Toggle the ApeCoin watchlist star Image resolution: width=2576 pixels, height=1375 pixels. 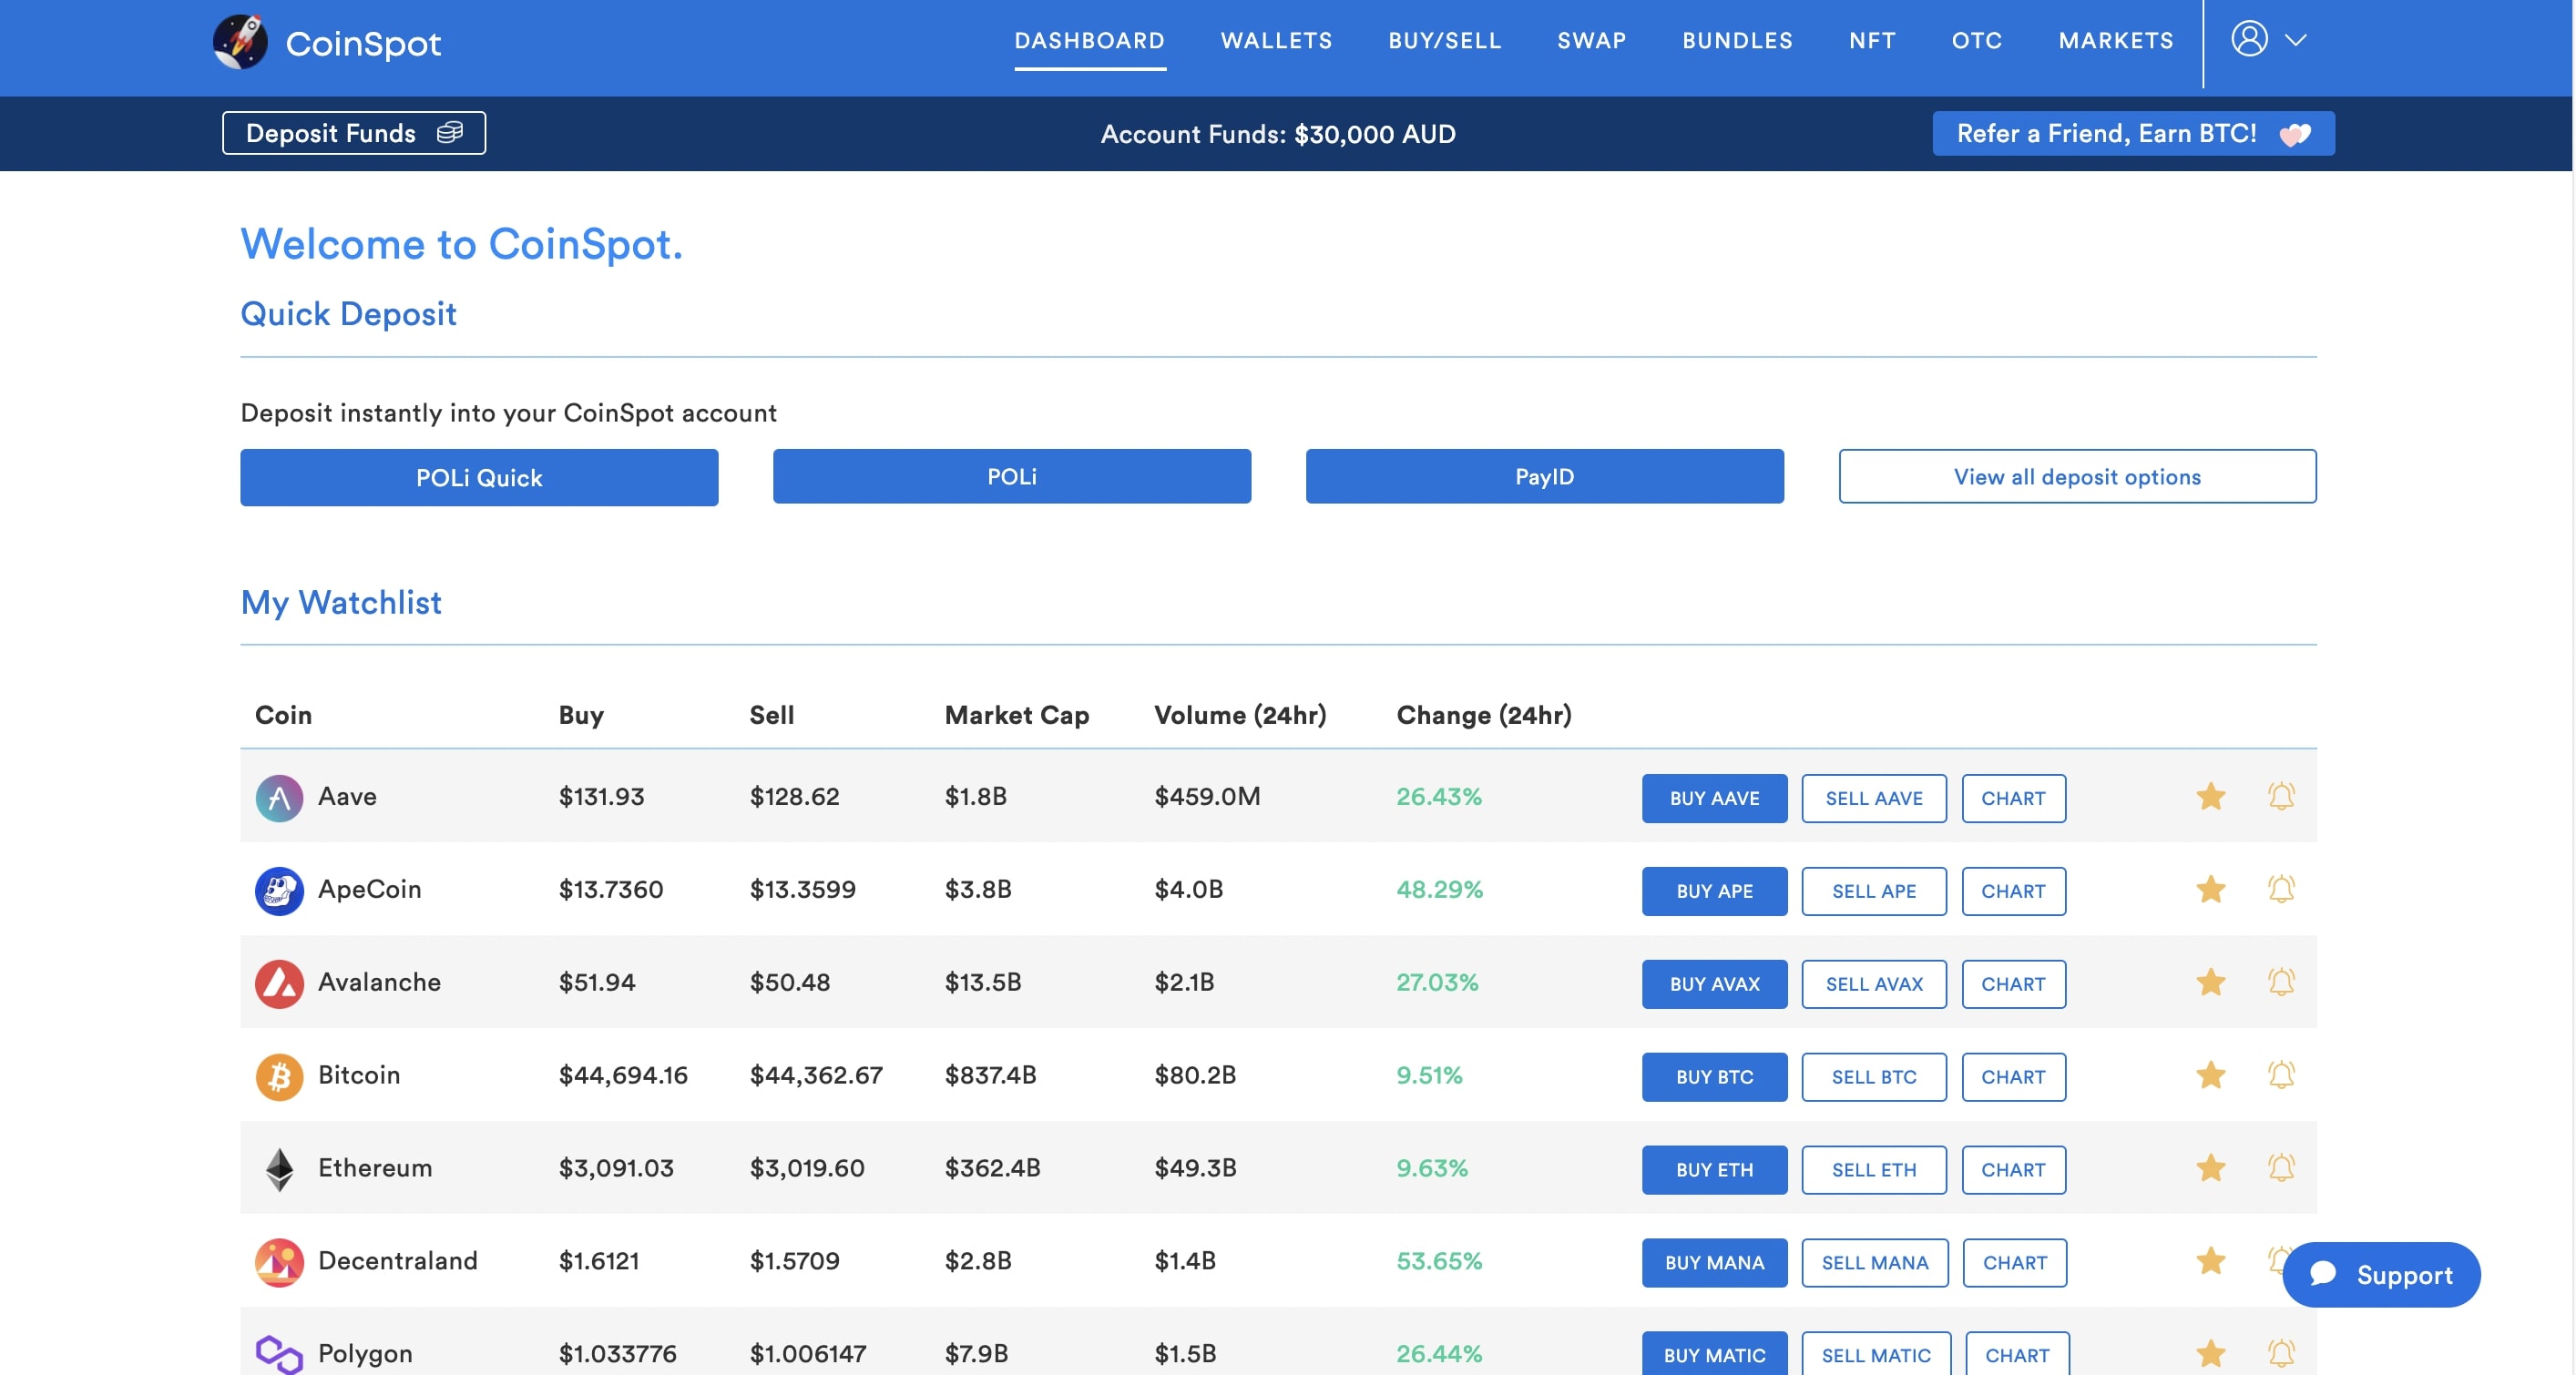click(2210, 889)
